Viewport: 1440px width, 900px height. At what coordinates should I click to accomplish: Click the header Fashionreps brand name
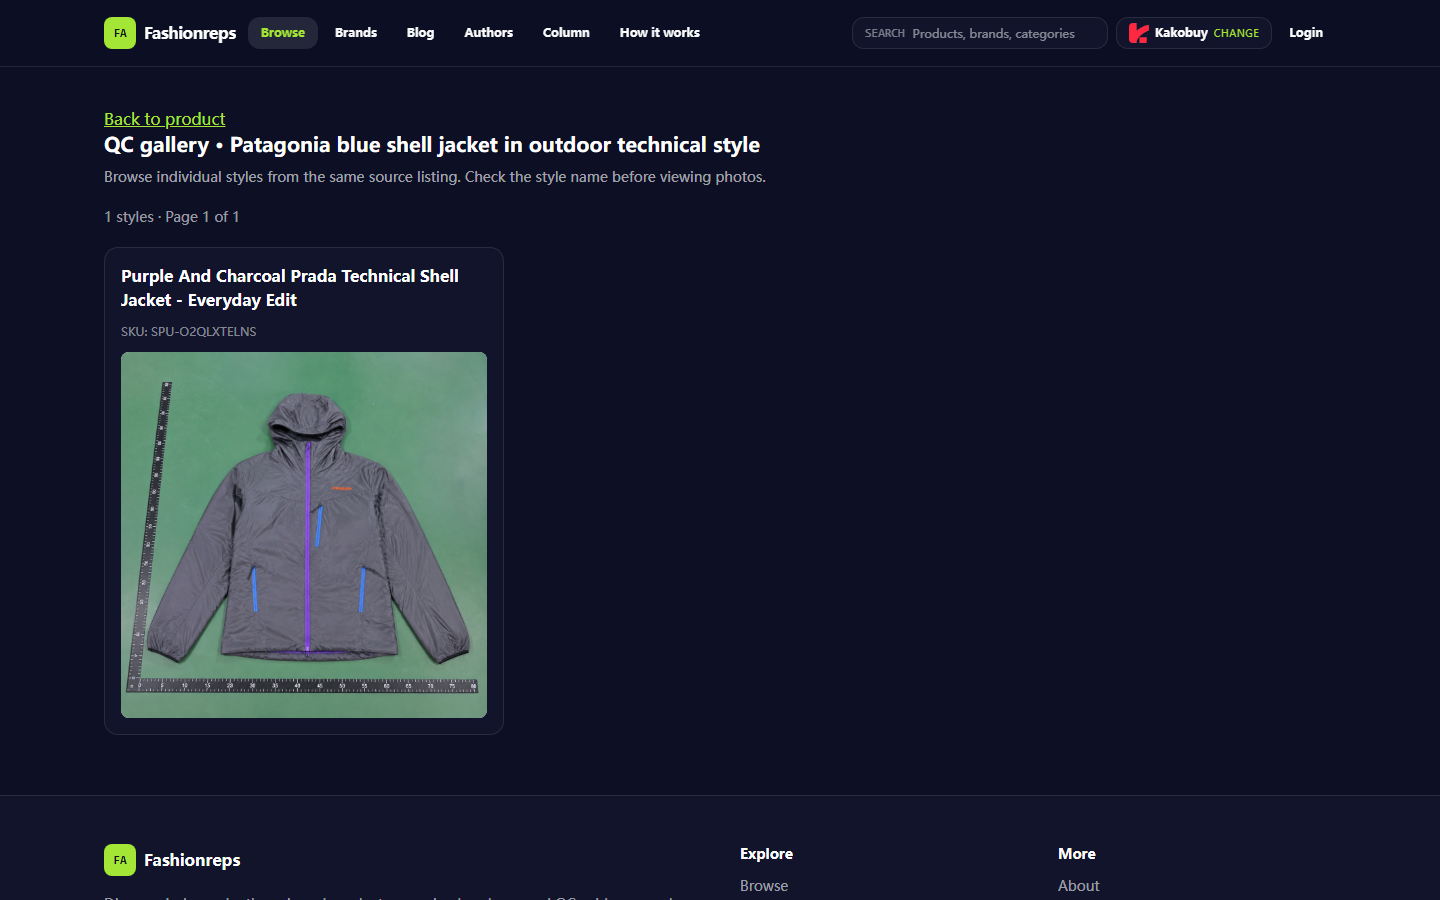(x=190, y=33)
